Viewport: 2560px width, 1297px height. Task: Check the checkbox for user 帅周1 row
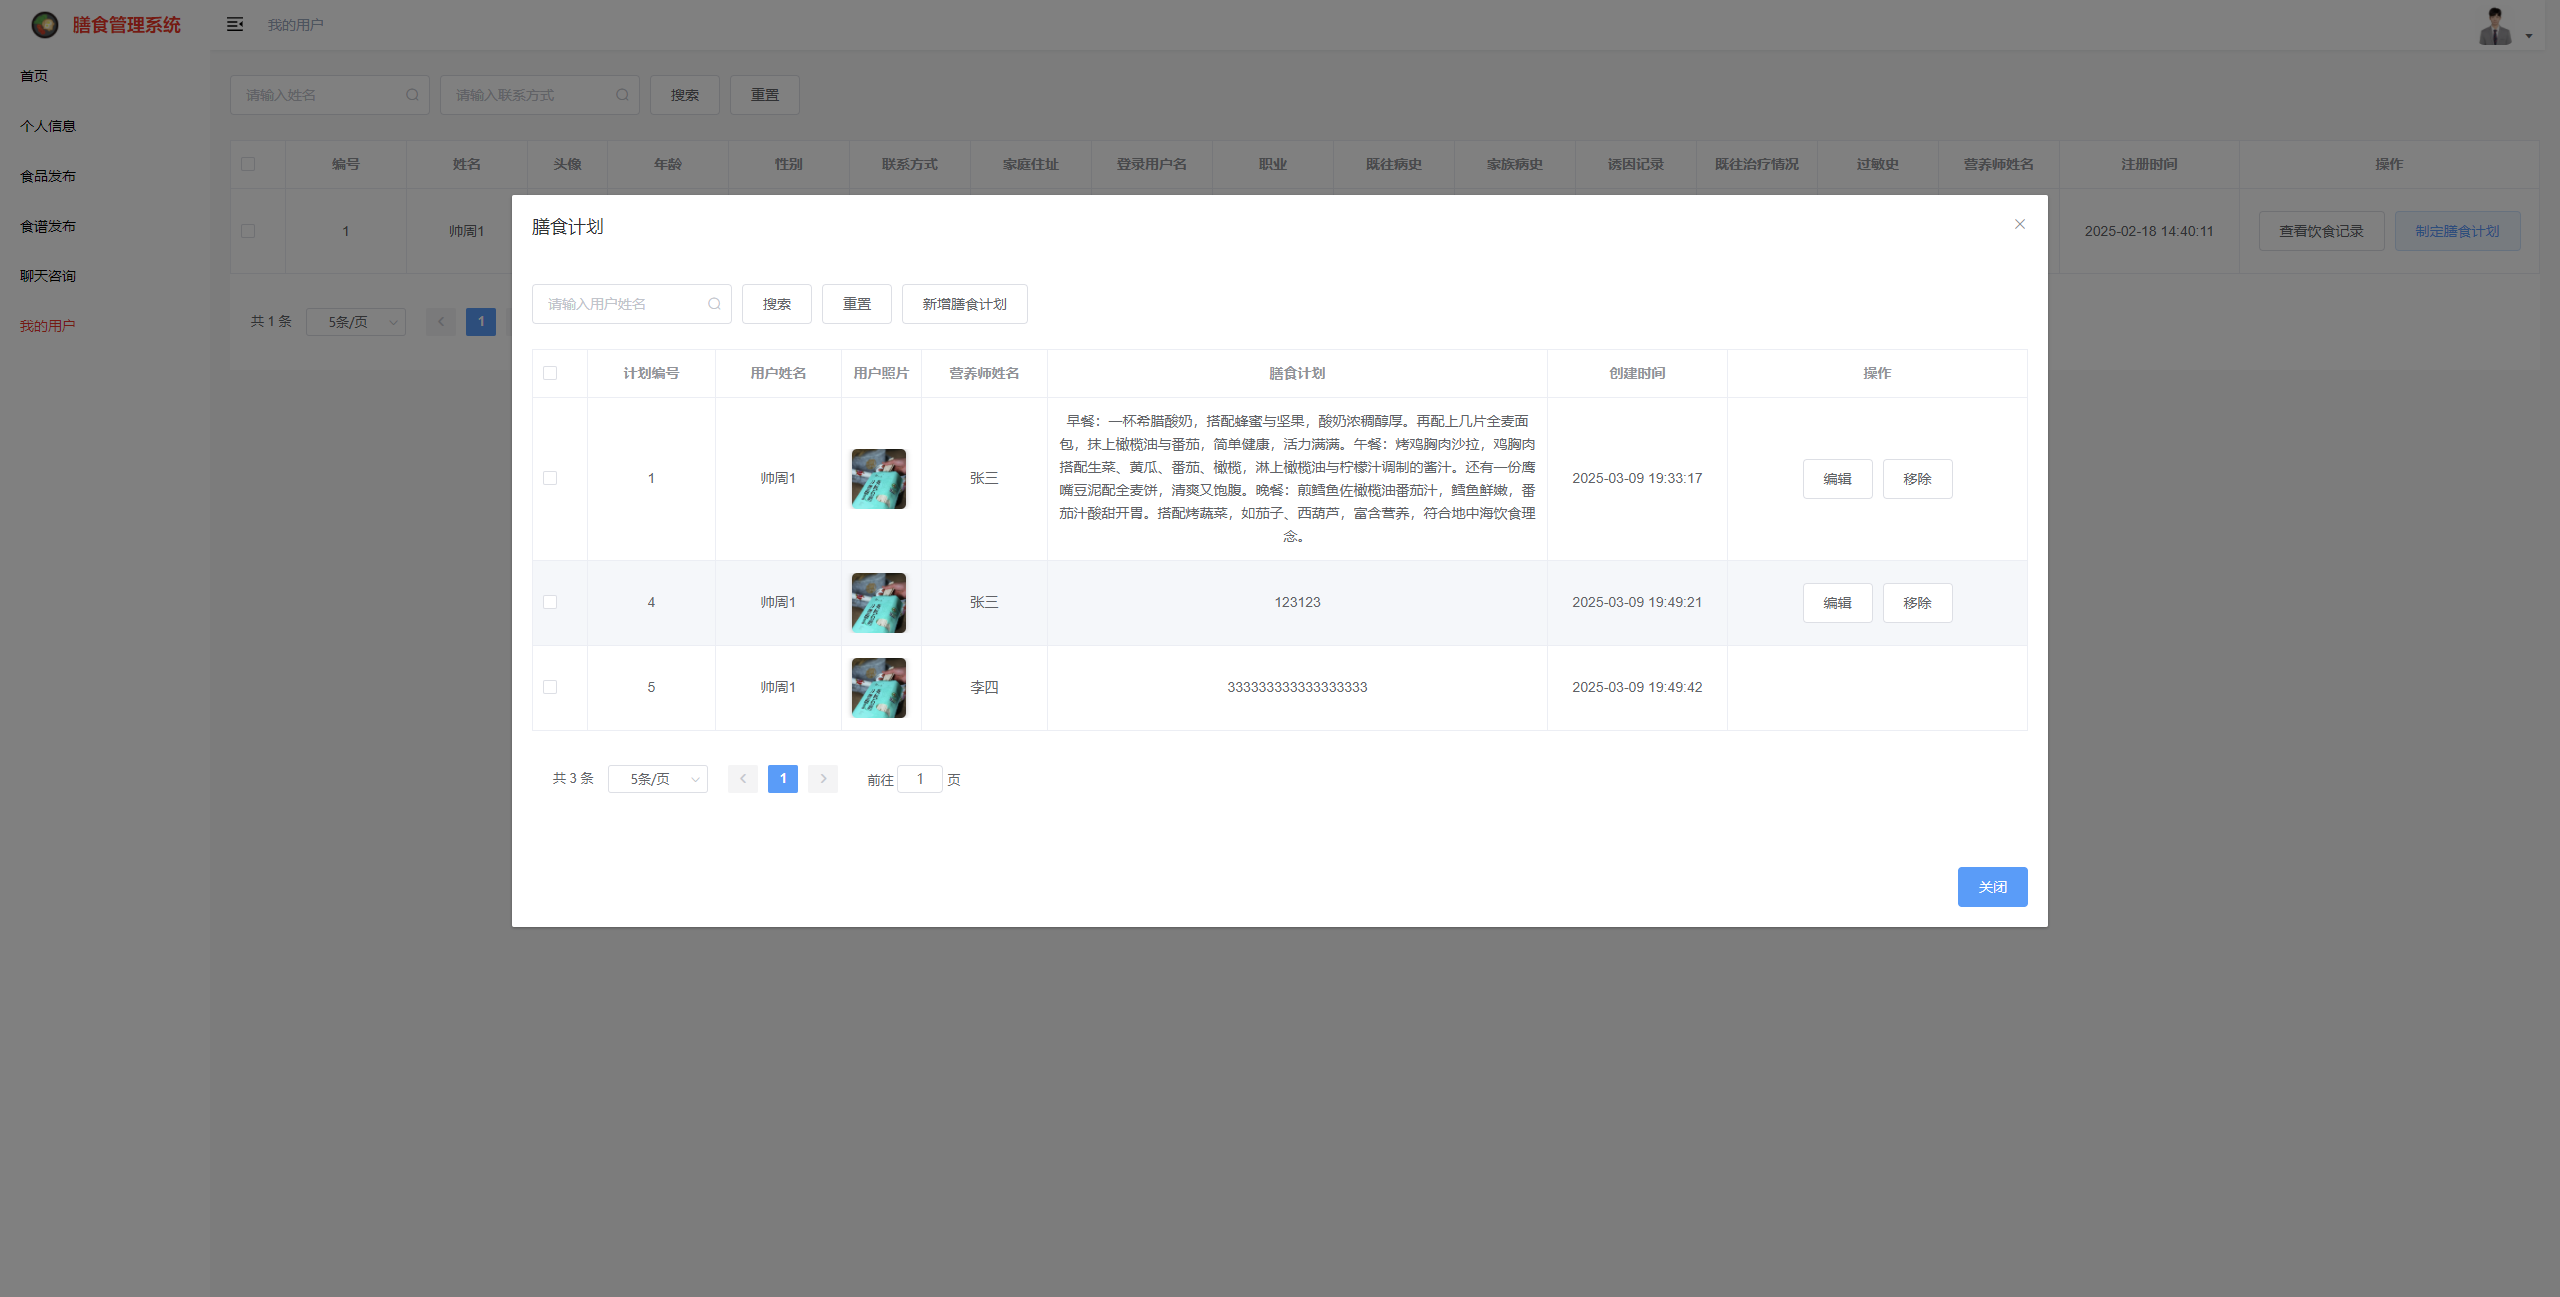pos(248,231)
